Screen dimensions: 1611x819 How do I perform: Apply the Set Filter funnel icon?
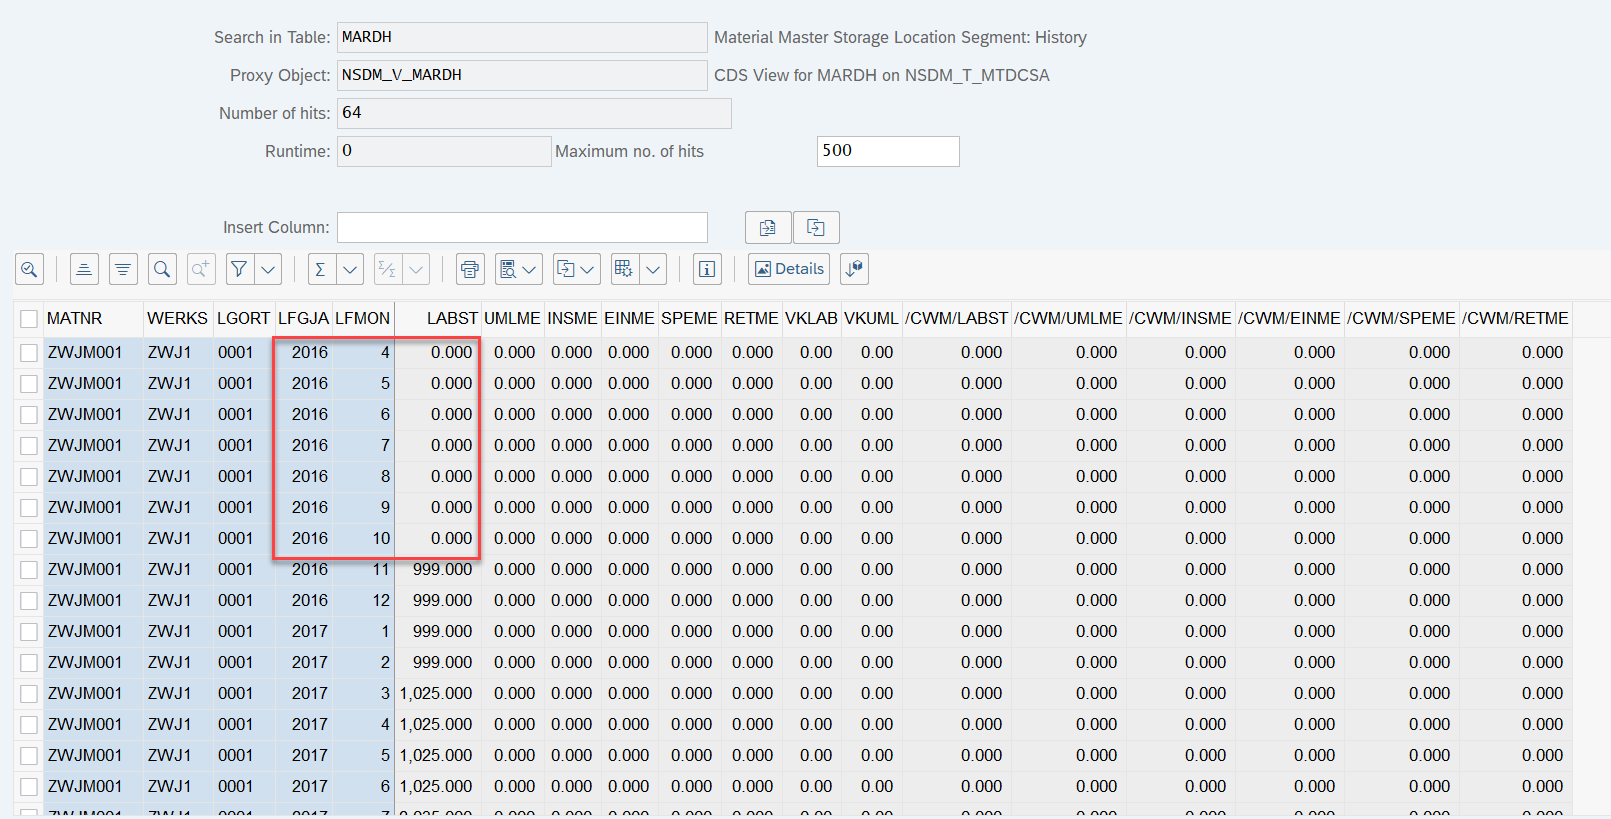pos(239,269)
